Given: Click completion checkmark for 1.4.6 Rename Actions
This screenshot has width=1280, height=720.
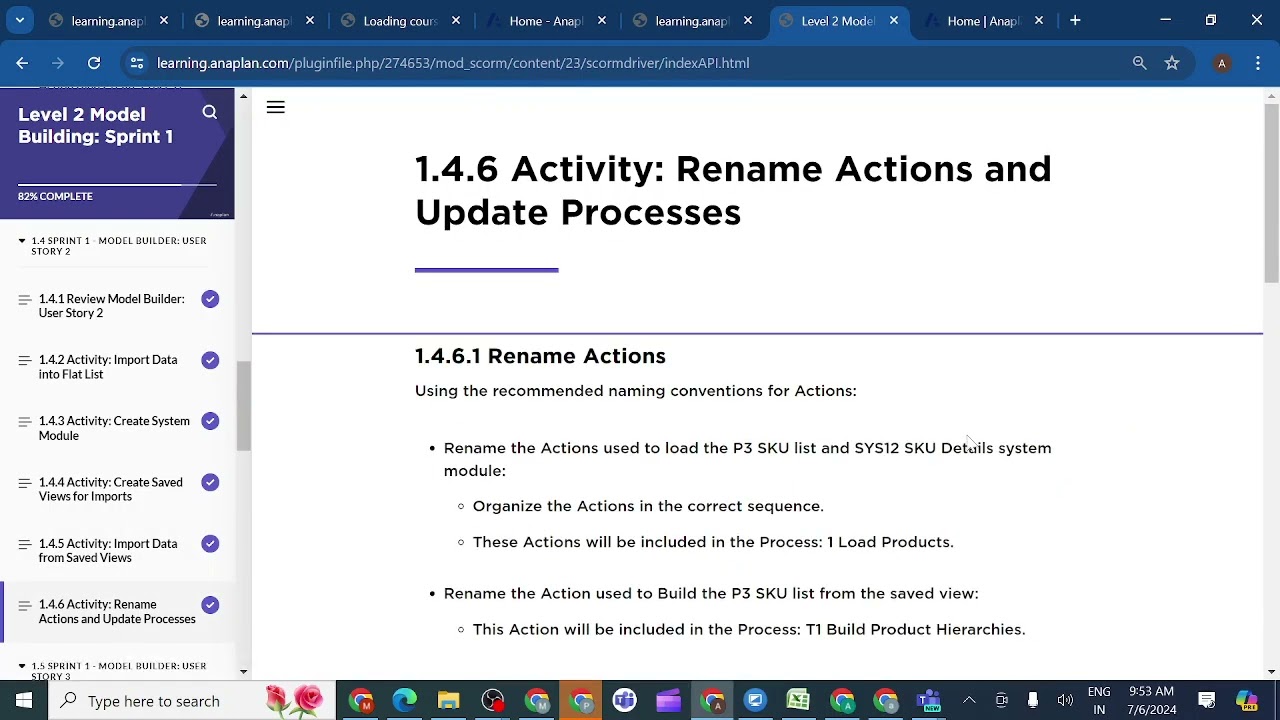Looking at the screenshot, I should tap(210, 605).
